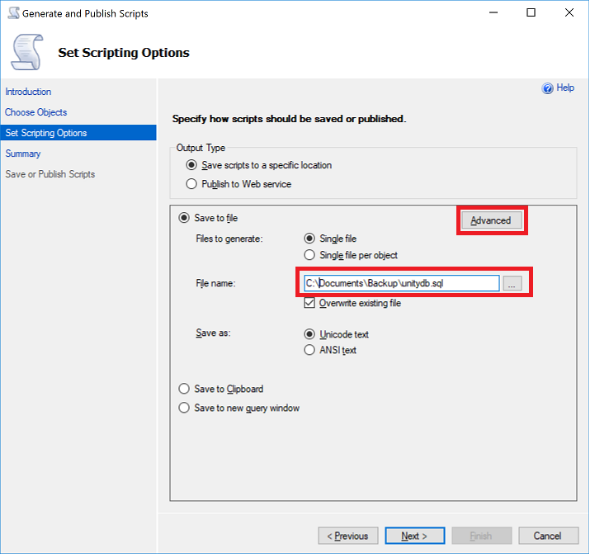Image resolution: width=590 pixels, height=554 pixels.
Task: Open Advanced scripting options
Action: pos(491,220)
